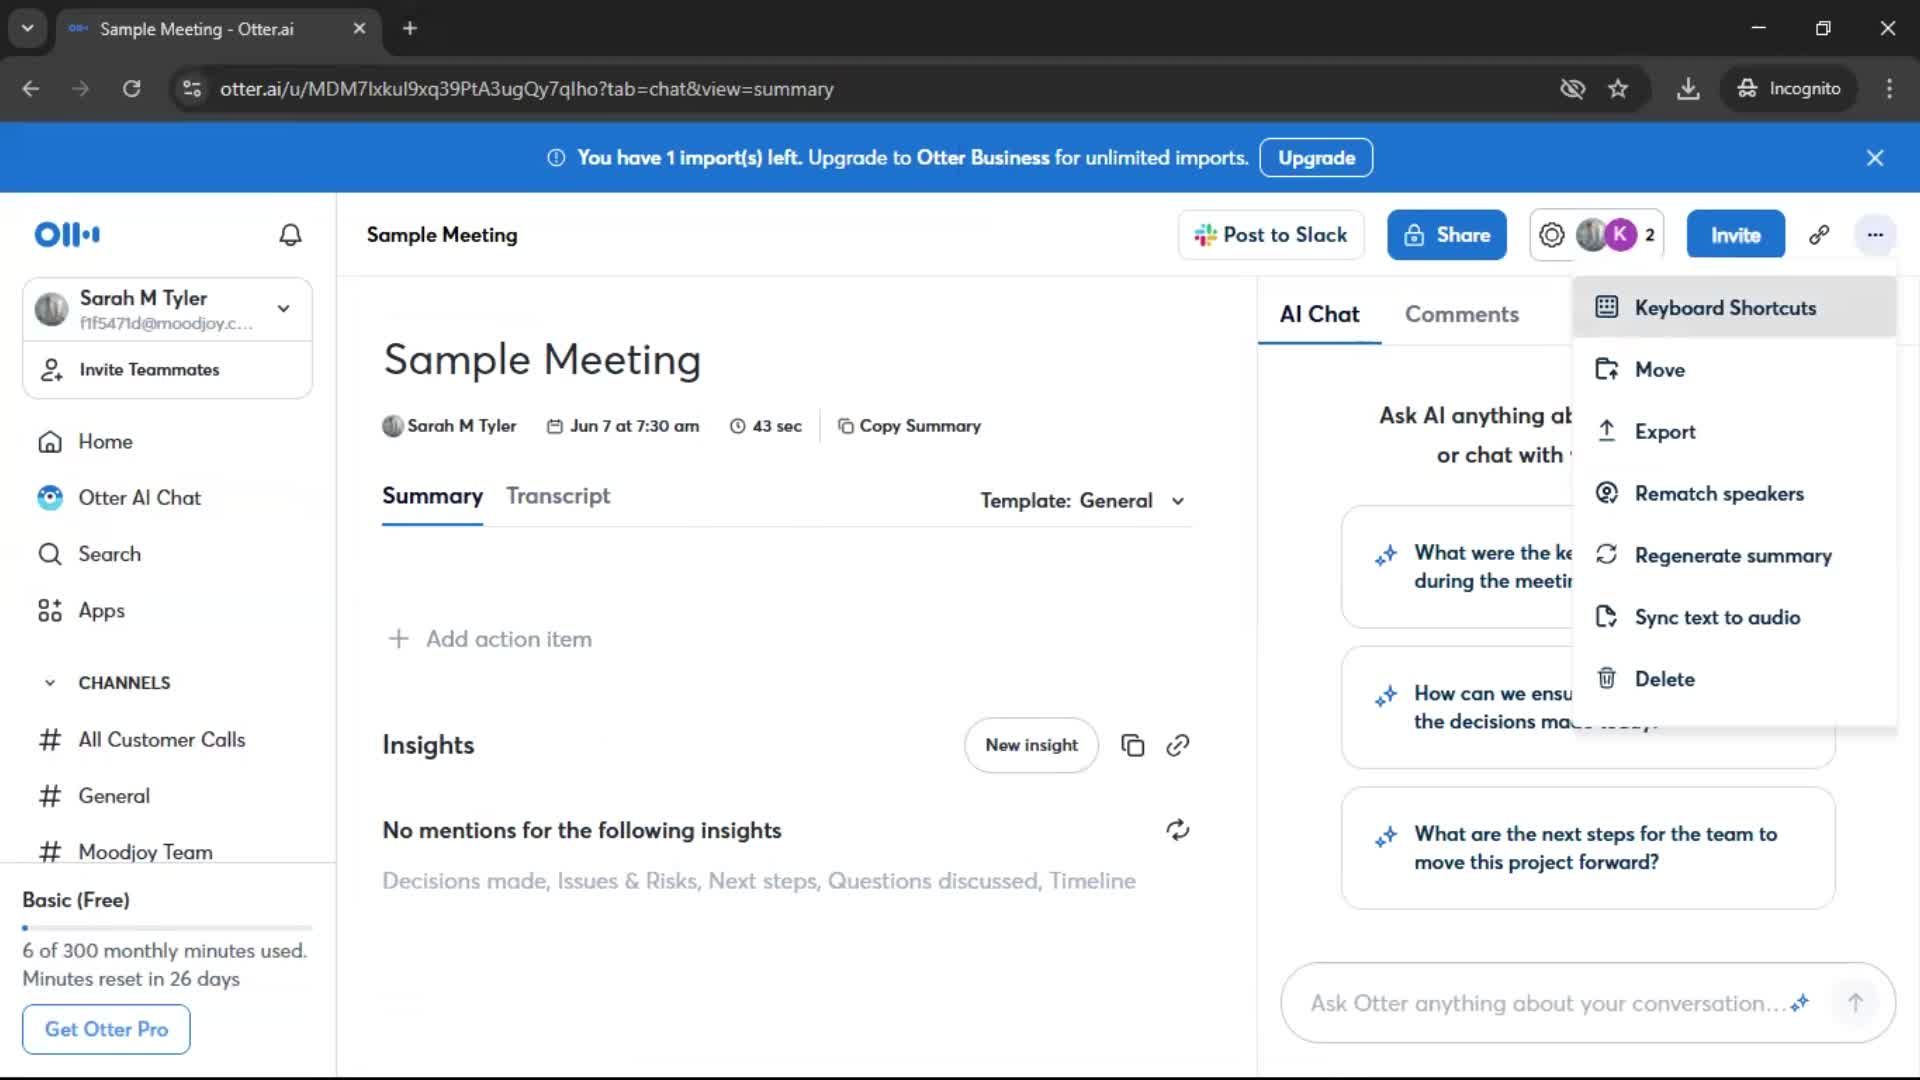
Task: Click the Sample Meeting title heading
Action: click(x=542, y=359)
